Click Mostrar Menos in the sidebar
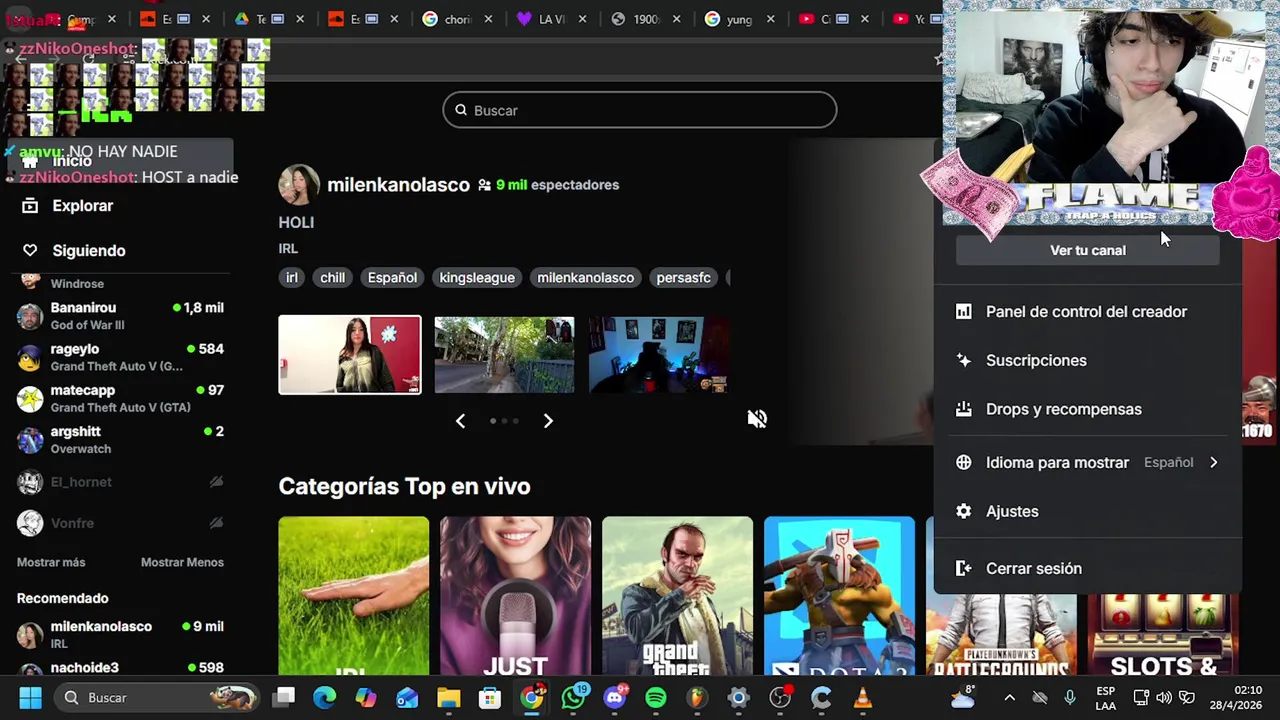 click(182, 562)
